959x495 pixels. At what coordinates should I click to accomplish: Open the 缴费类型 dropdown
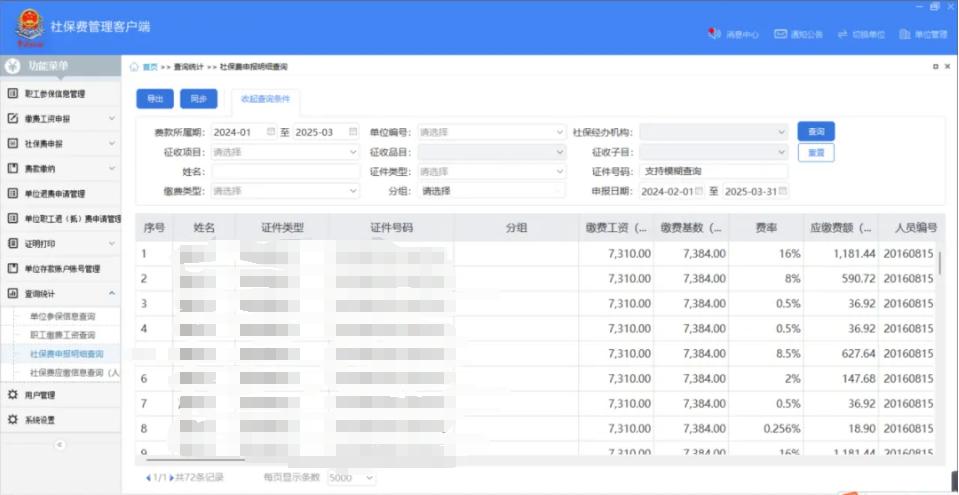(284, 190)
